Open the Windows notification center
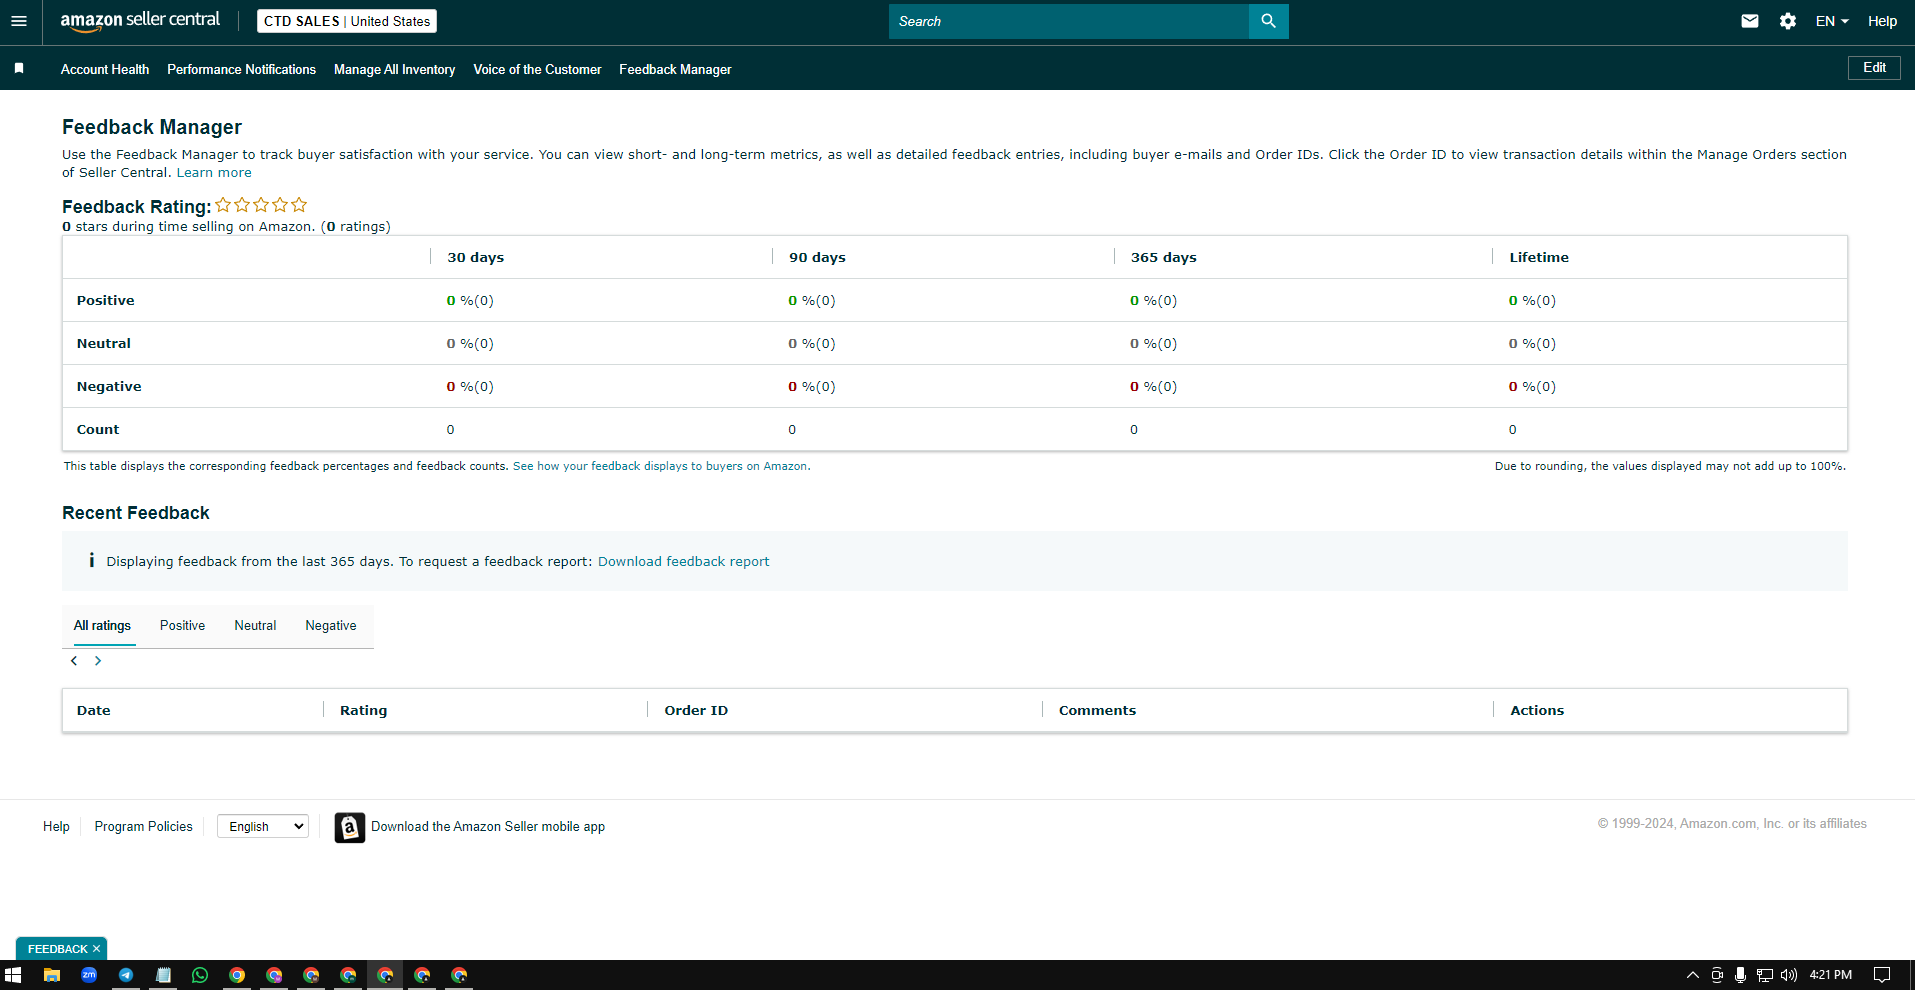Viewport: 1915px width, 990px height. click(x=1882, y=975)
